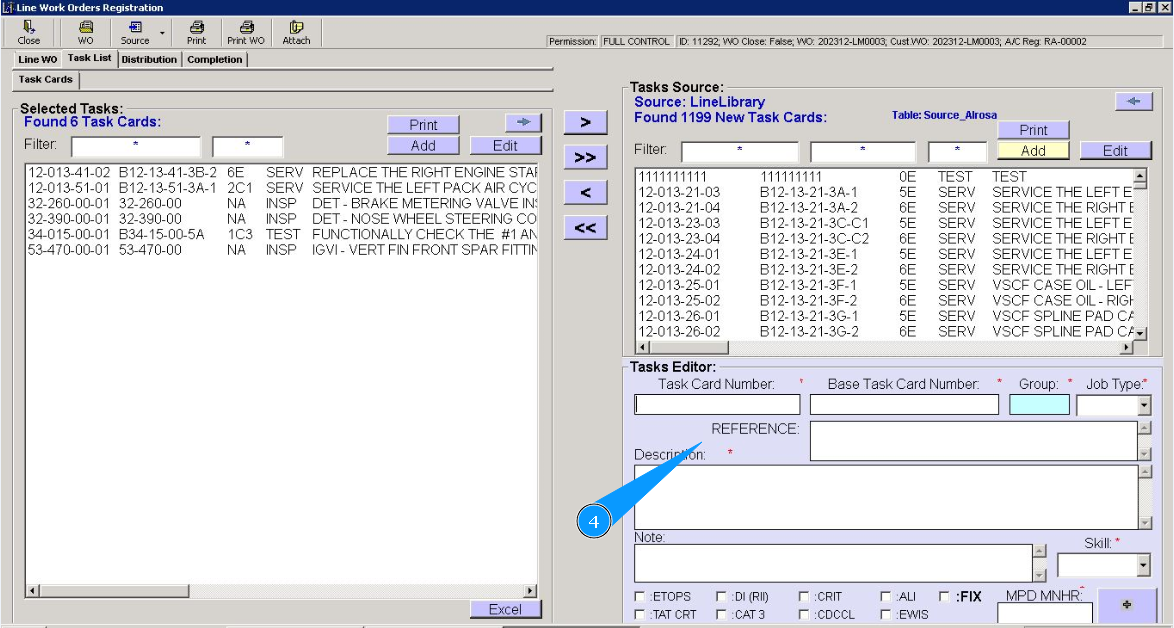Click down arrow of Tasks Source scrollbar
The height and width of the screenshot is (628, 1174).
[x=1140, y=333]
